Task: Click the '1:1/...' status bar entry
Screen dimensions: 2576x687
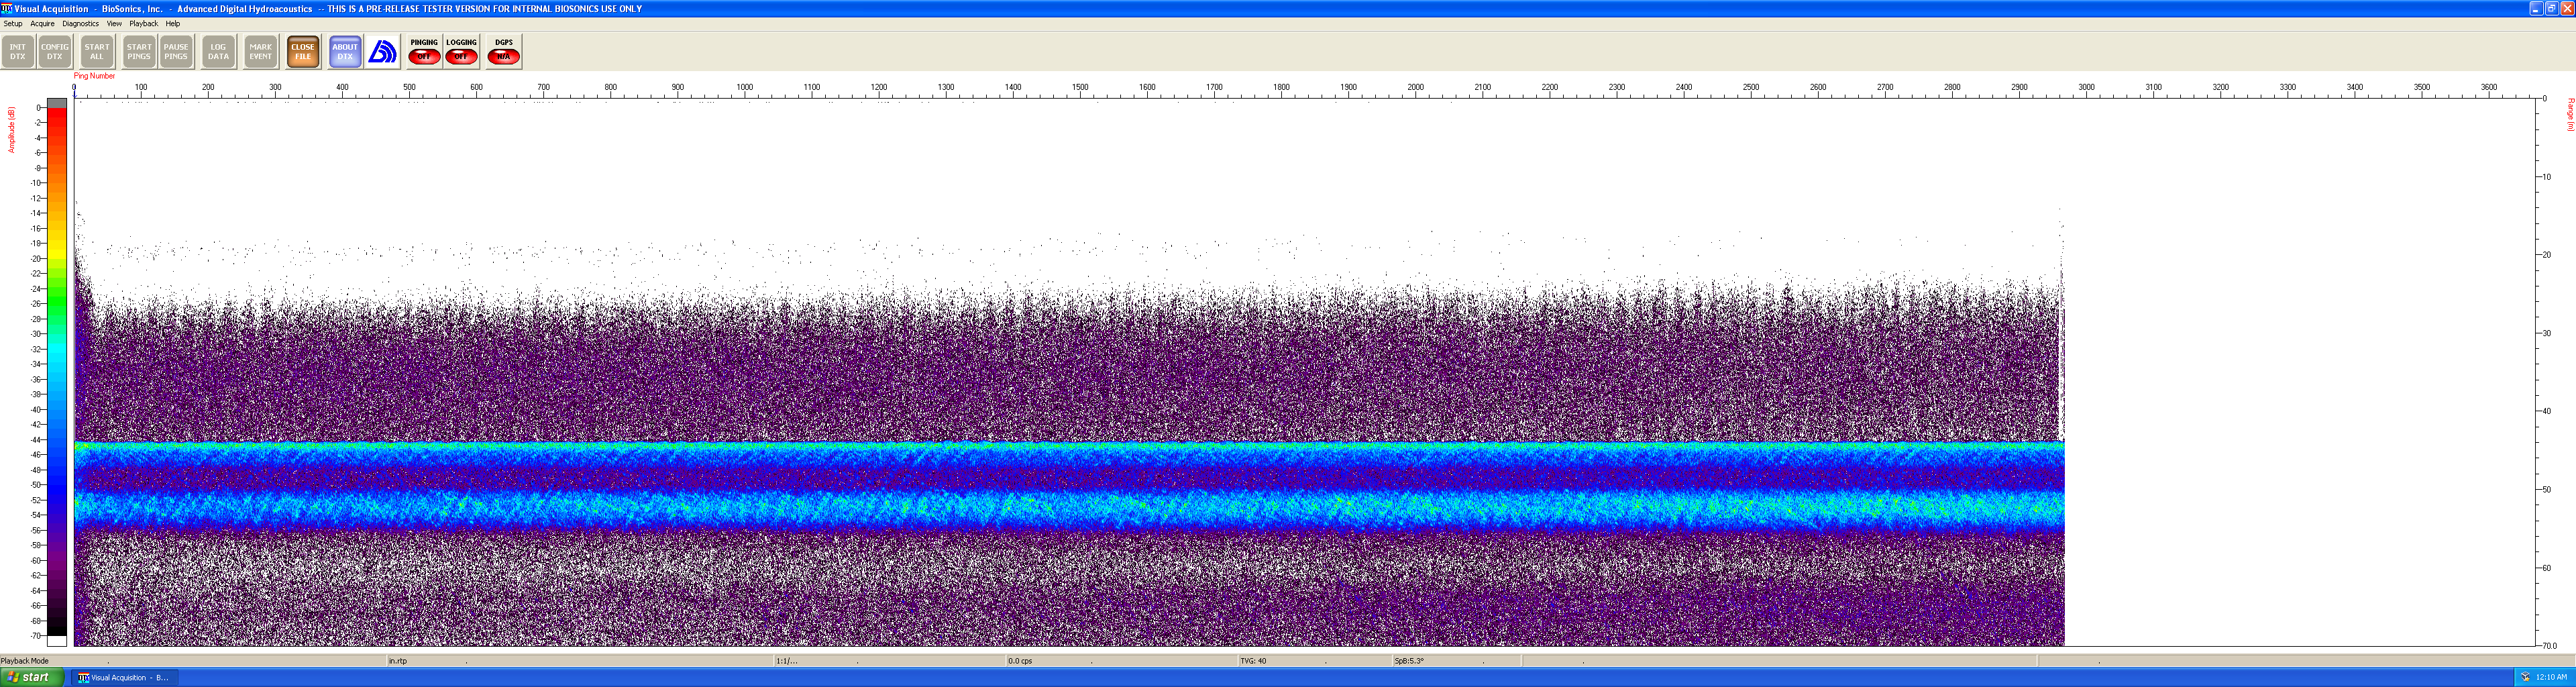Action: (x=787, y=661)
